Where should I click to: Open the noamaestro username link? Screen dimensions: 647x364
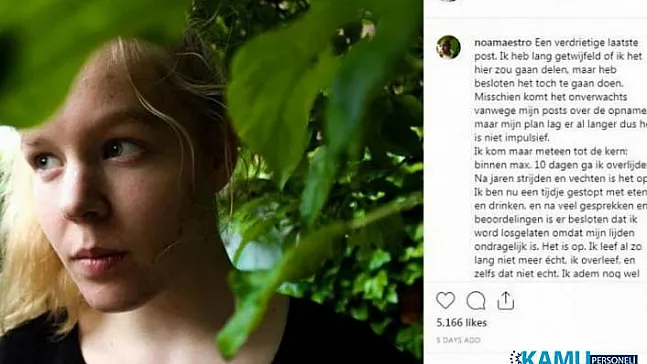click(503, 43)
